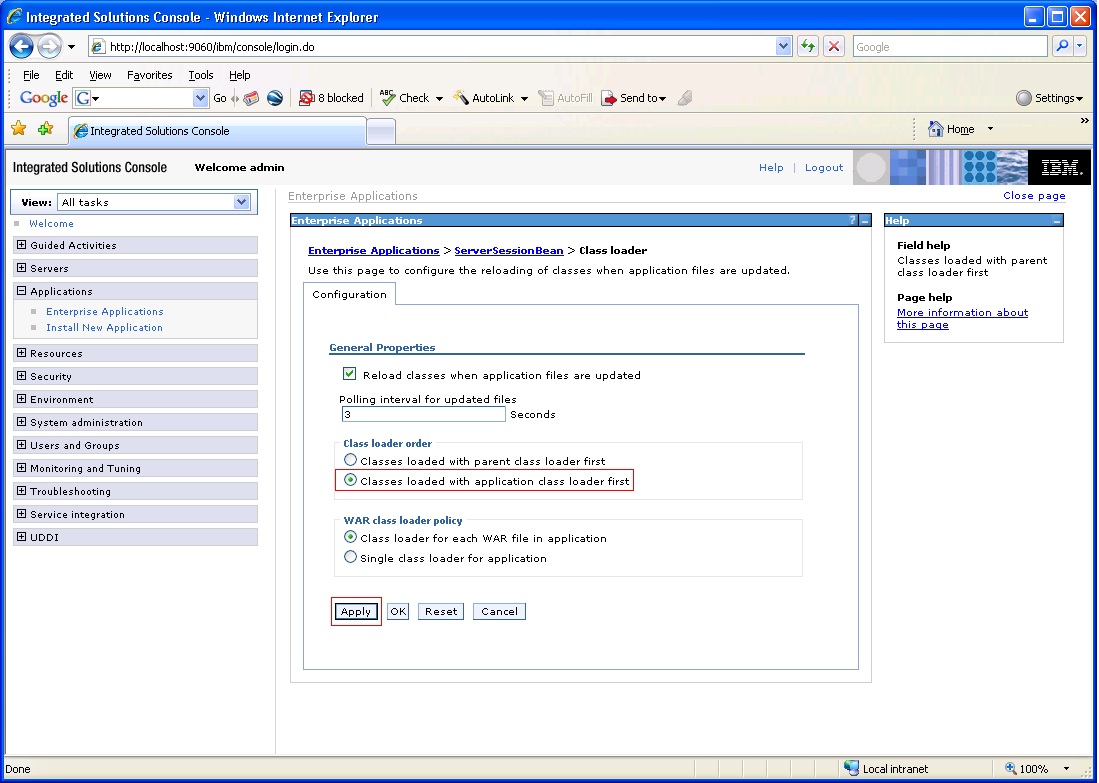
Task: Click the Refresh page icon
Action: click(808, 47)
